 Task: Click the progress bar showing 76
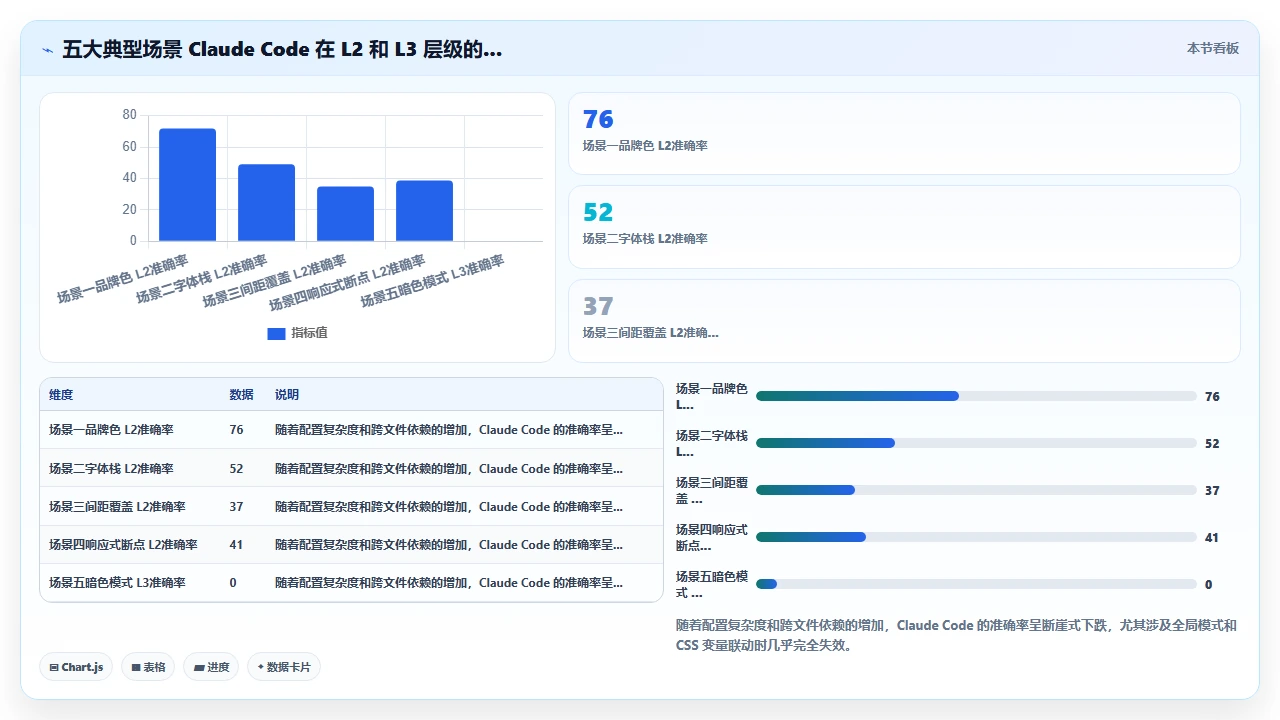click(x=976, y=396)
